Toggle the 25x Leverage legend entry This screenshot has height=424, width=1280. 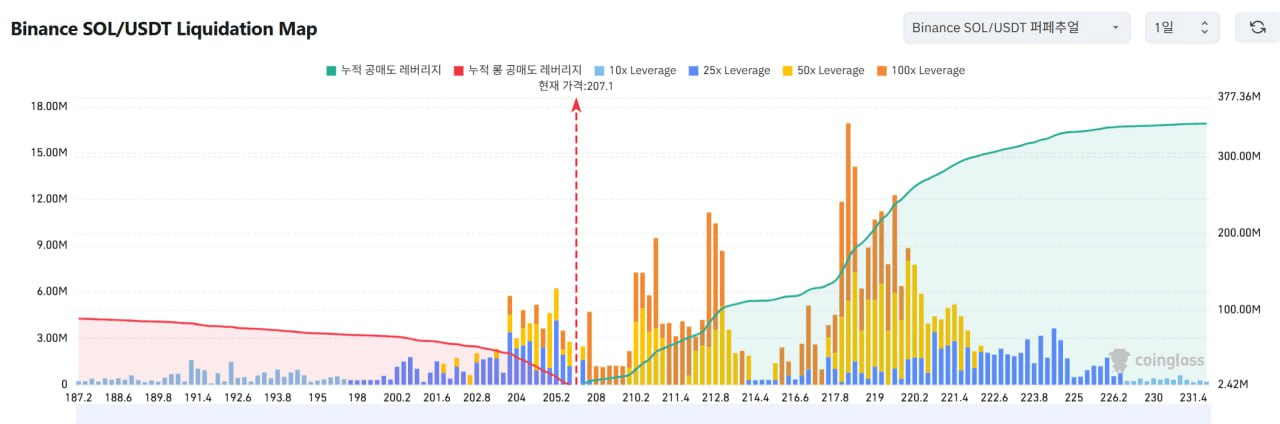click(x=728, y=70)
